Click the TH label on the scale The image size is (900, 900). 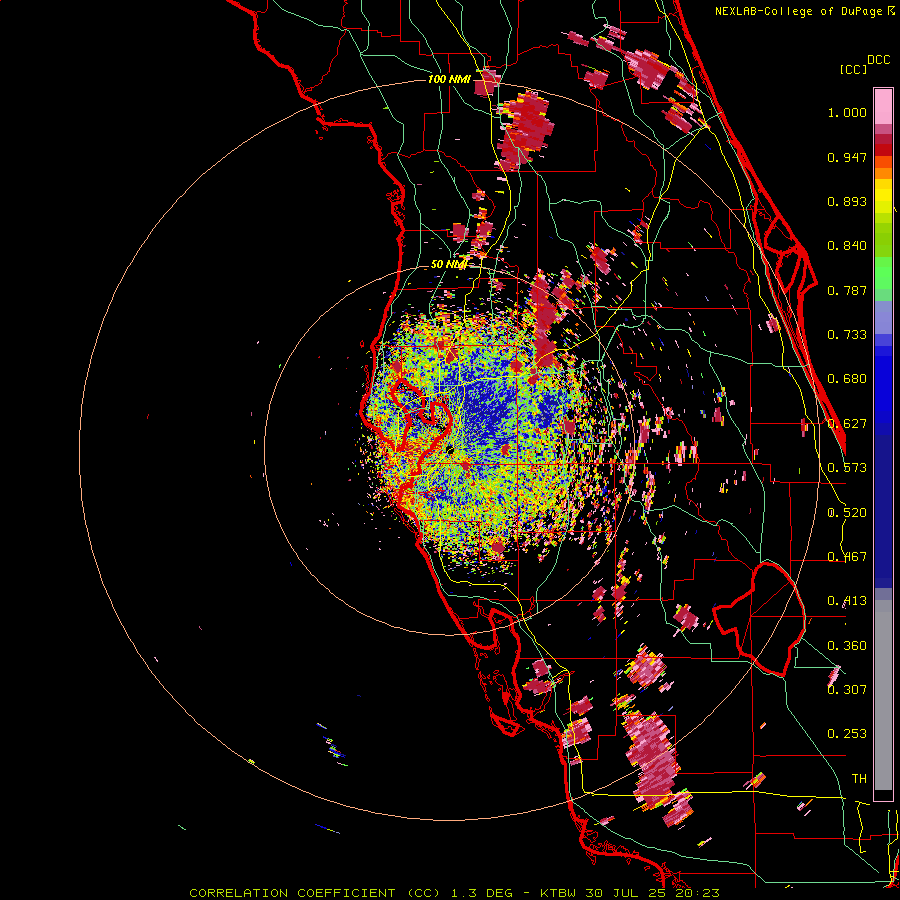pos(859,779)
